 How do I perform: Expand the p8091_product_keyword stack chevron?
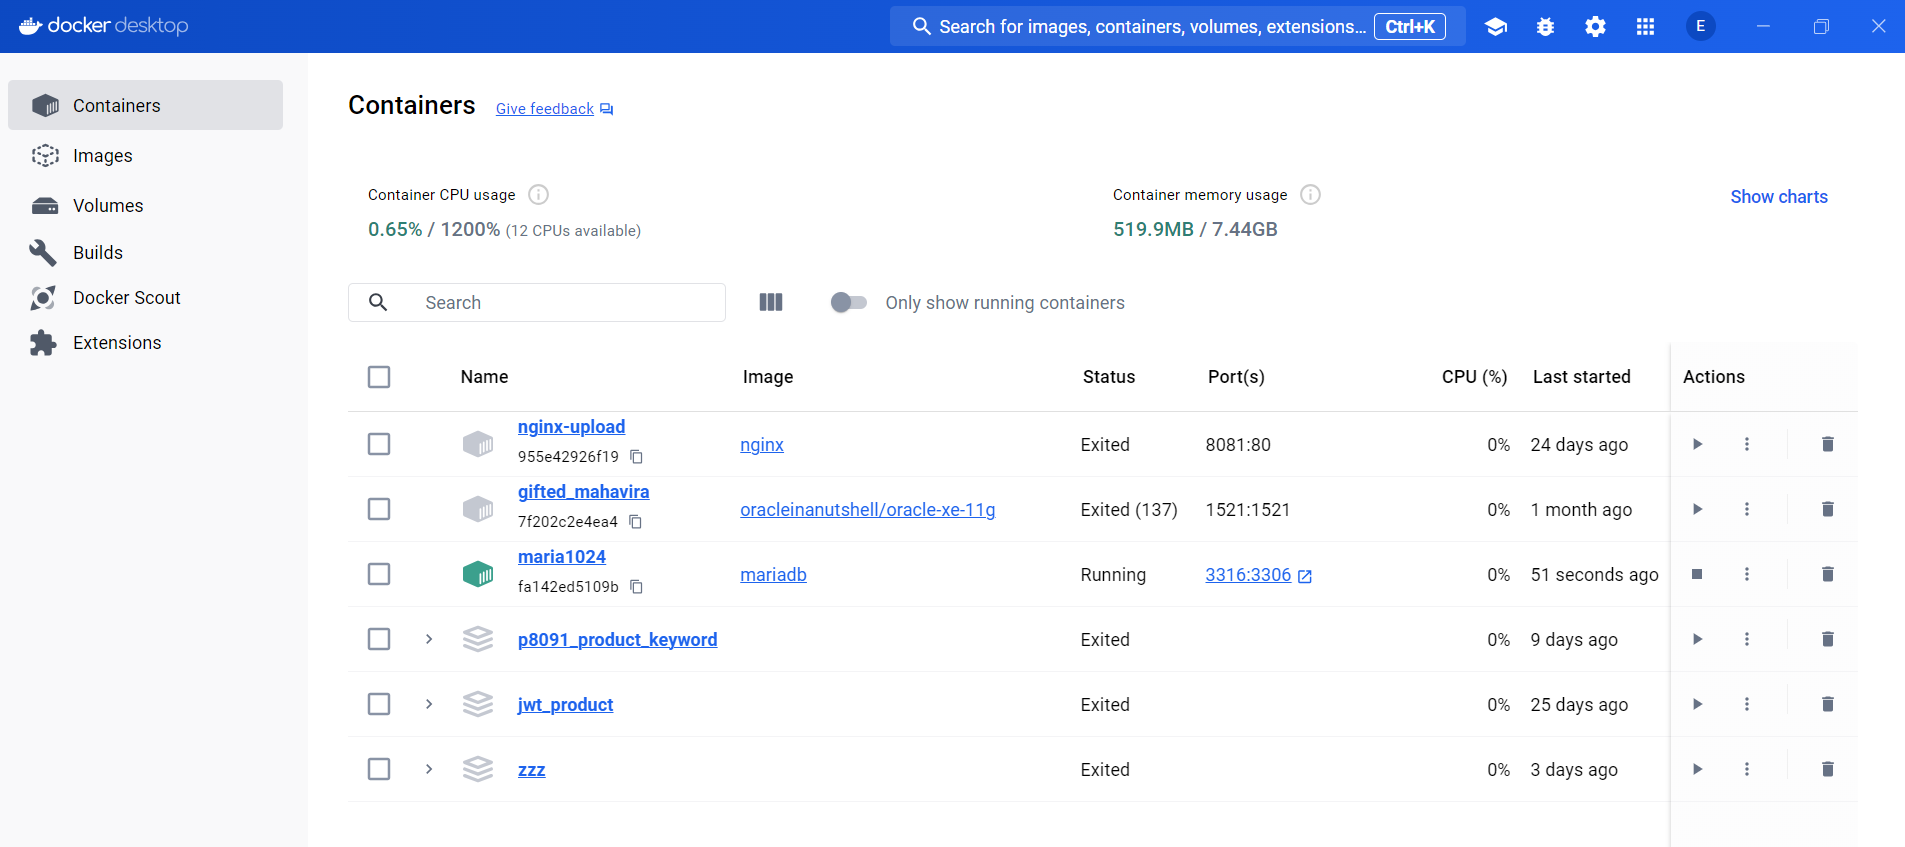[429, 639]
